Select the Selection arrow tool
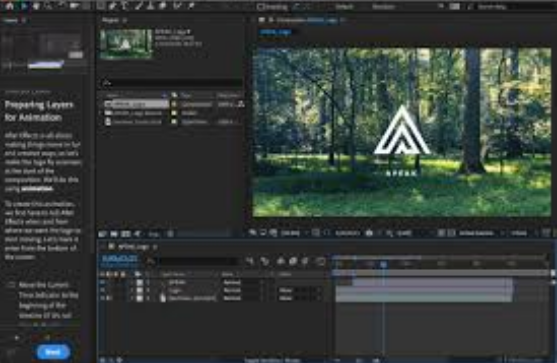 pos(24,6)
